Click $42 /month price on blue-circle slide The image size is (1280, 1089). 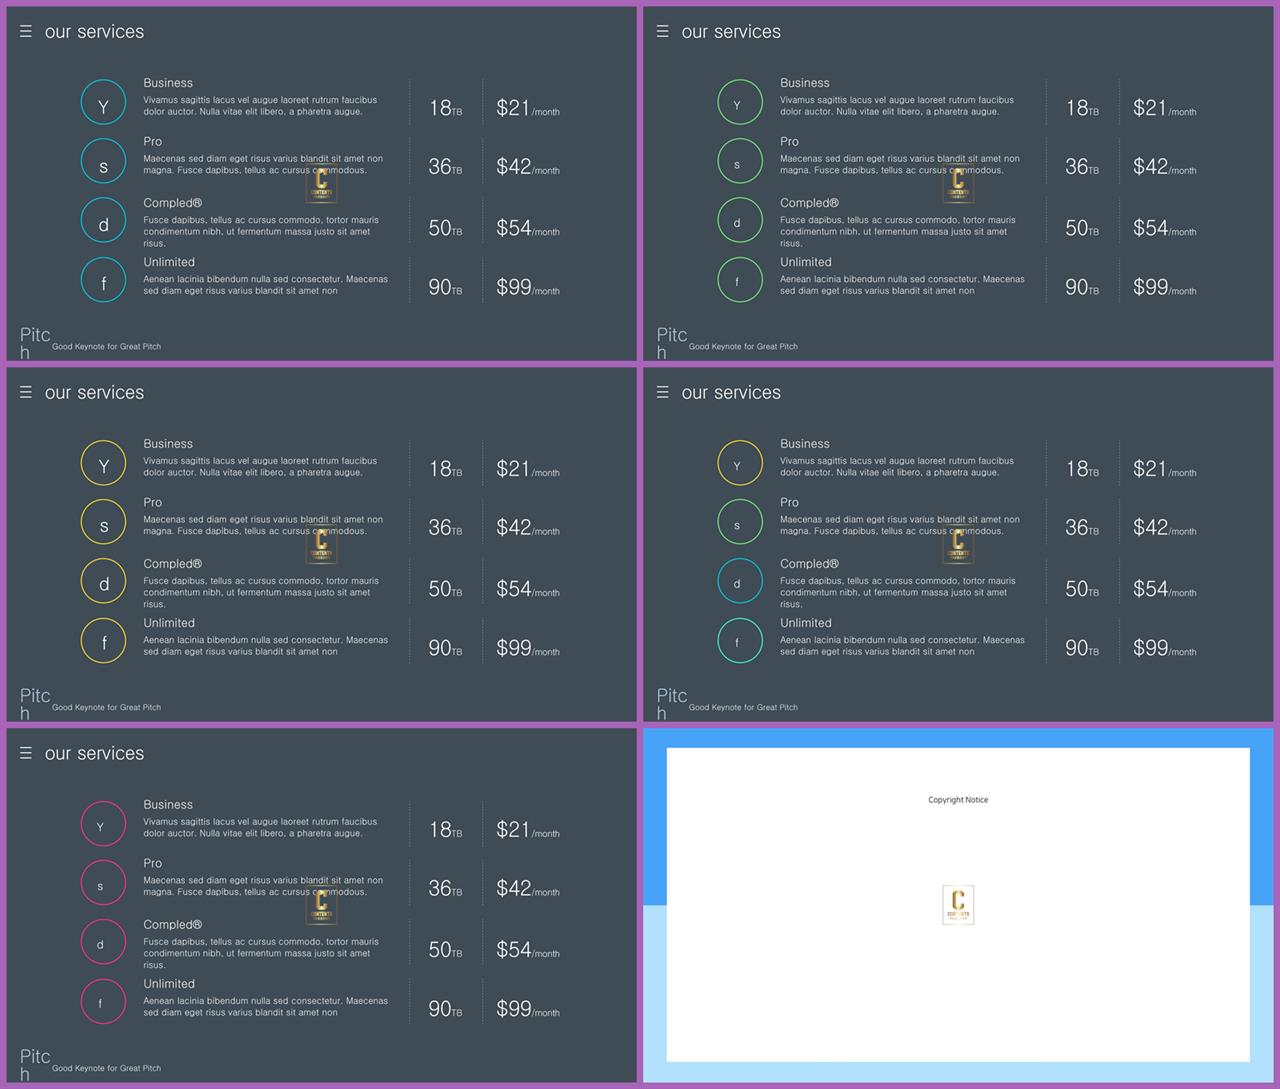tap(528, 167)
